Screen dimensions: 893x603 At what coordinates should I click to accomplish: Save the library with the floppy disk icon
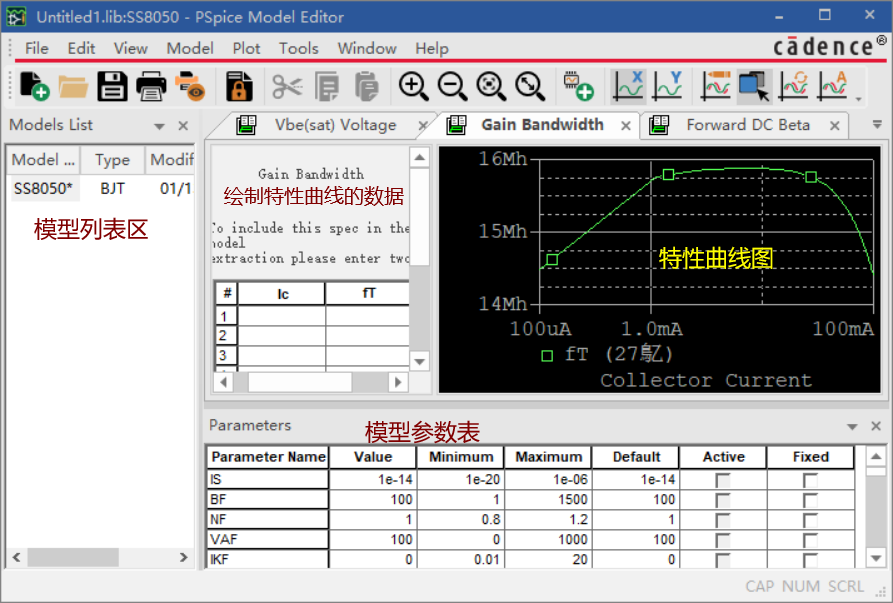[112, 87]
